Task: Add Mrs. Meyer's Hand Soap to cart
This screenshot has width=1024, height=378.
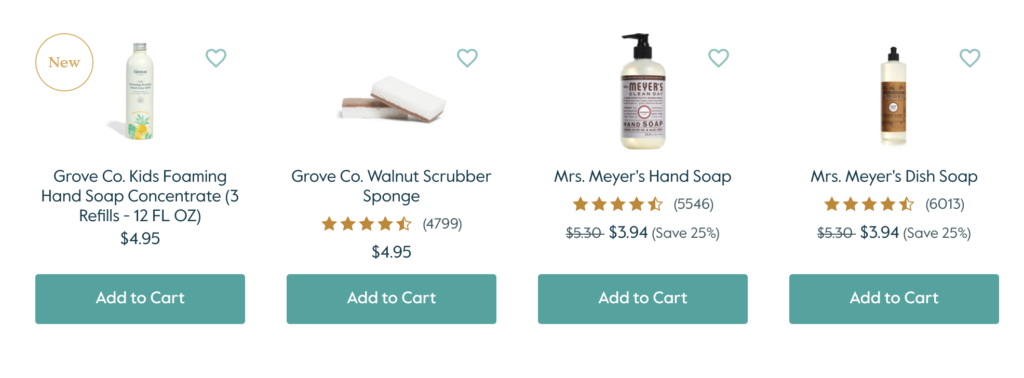Action: click(x=643, y=298)
